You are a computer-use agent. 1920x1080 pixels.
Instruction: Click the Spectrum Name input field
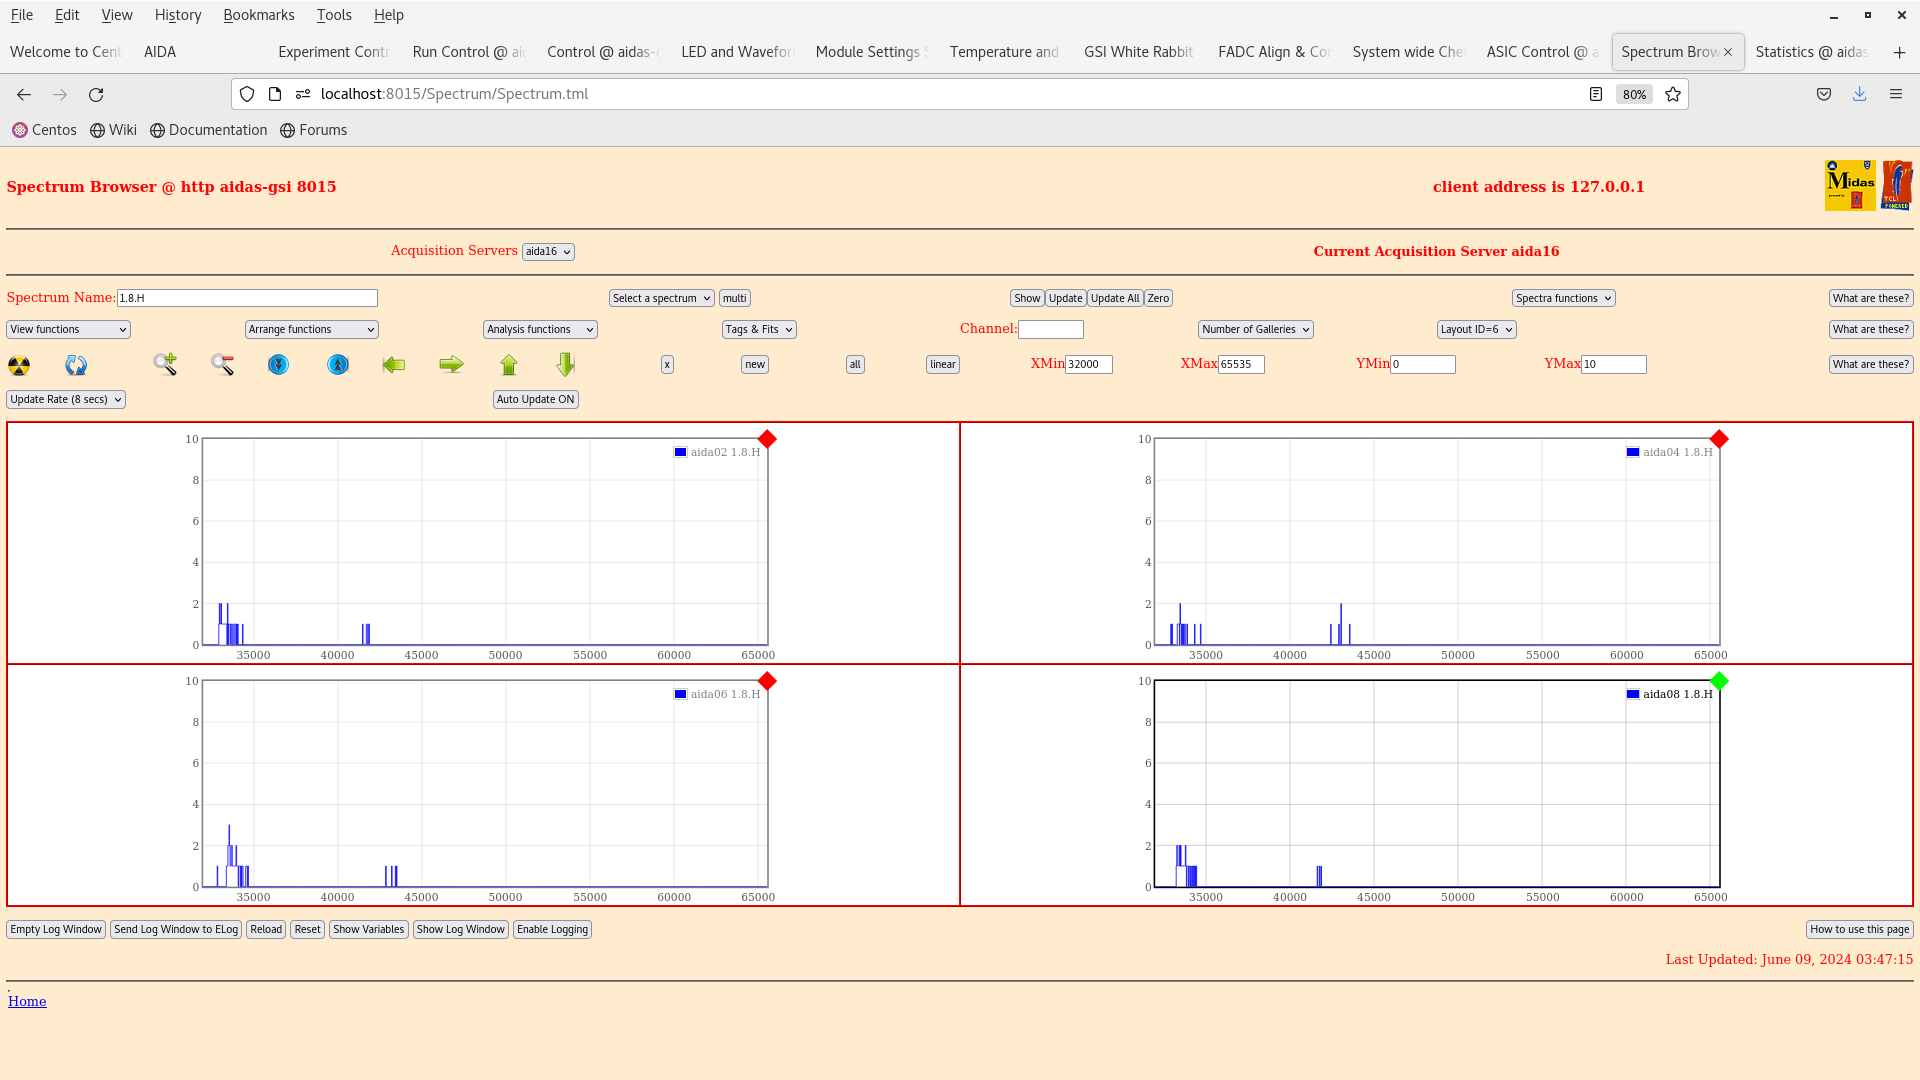click(x=247, y=298)
